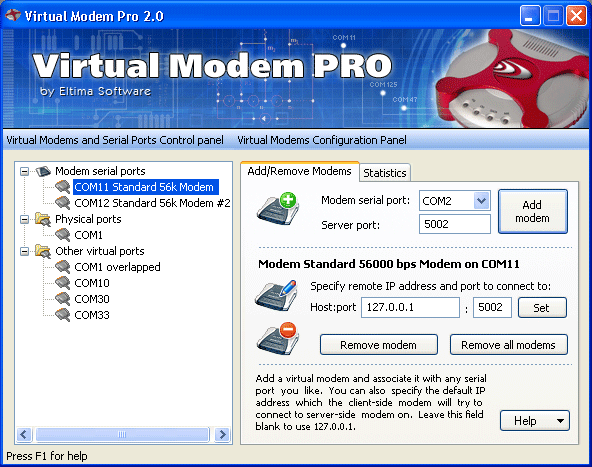
Task: Click the port icon beside COM1 overlapped
Action: 63,267
